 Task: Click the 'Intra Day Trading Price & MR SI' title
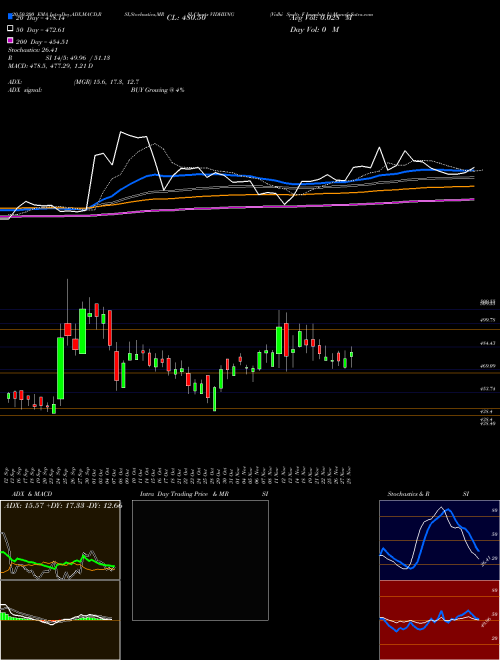point(204,494)
